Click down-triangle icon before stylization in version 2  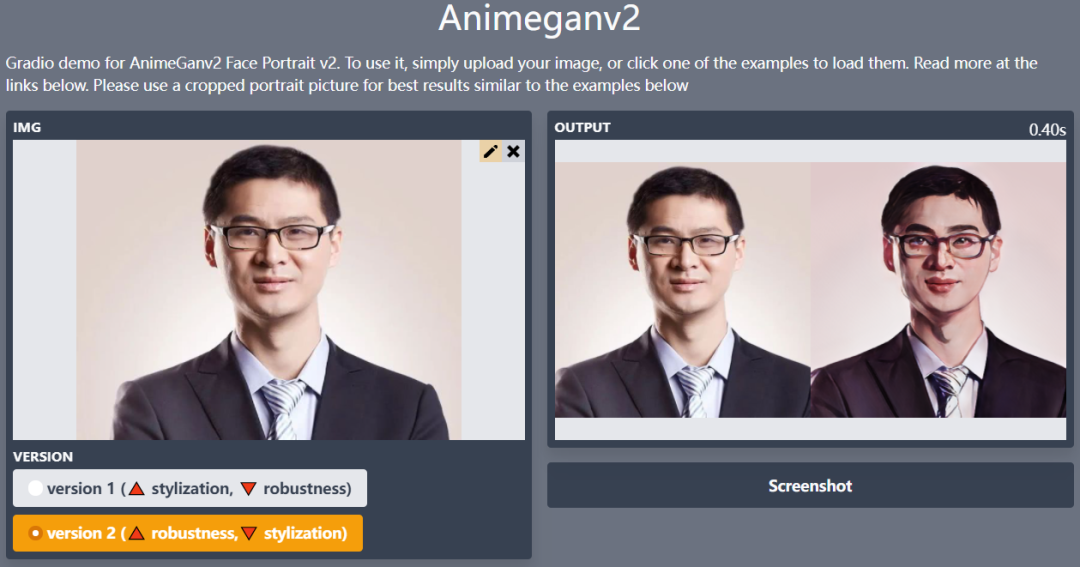[249, 533]
